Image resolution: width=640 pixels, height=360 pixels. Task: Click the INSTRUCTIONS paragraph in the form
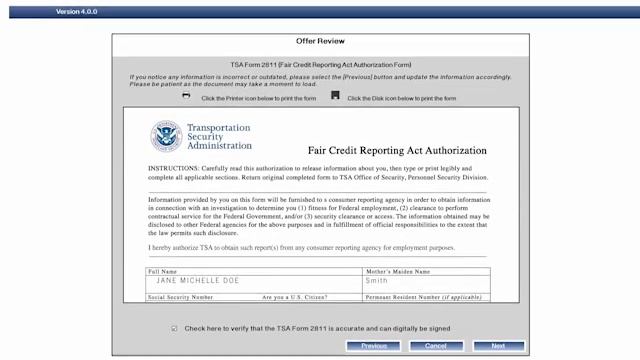coord(318,173)
